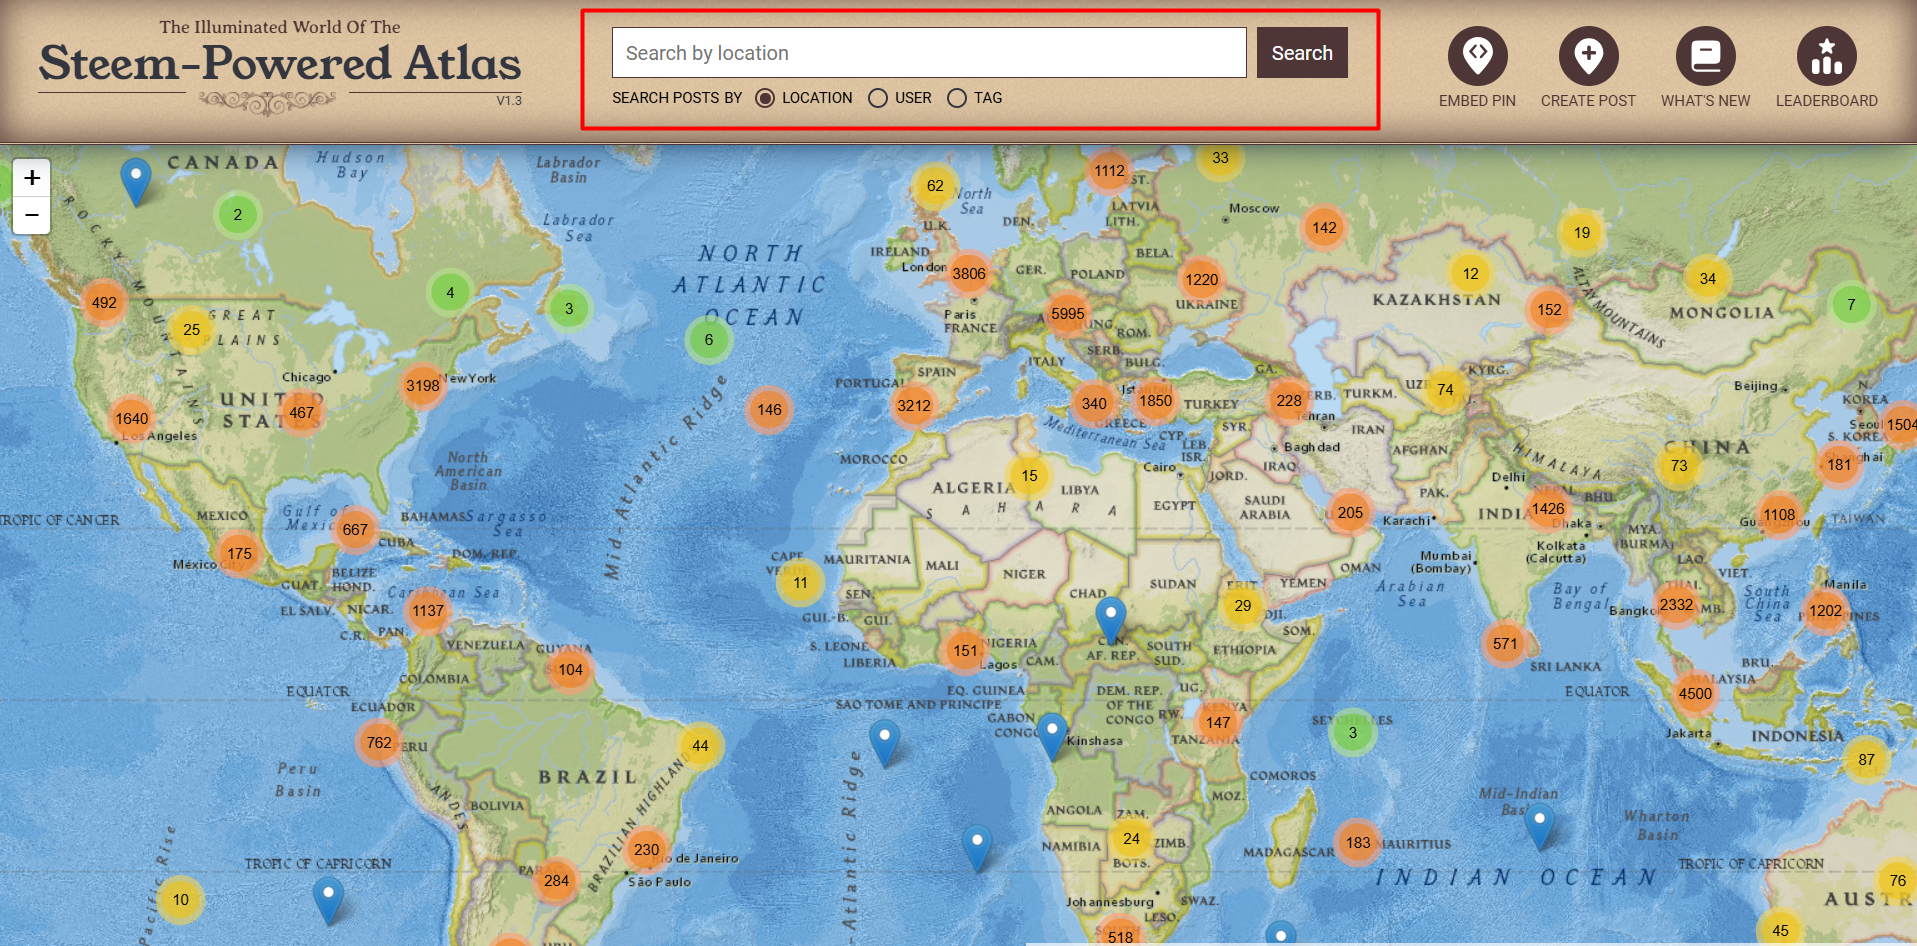Click the Steem-Powered Atlas logo title

(x=280, y=63)
